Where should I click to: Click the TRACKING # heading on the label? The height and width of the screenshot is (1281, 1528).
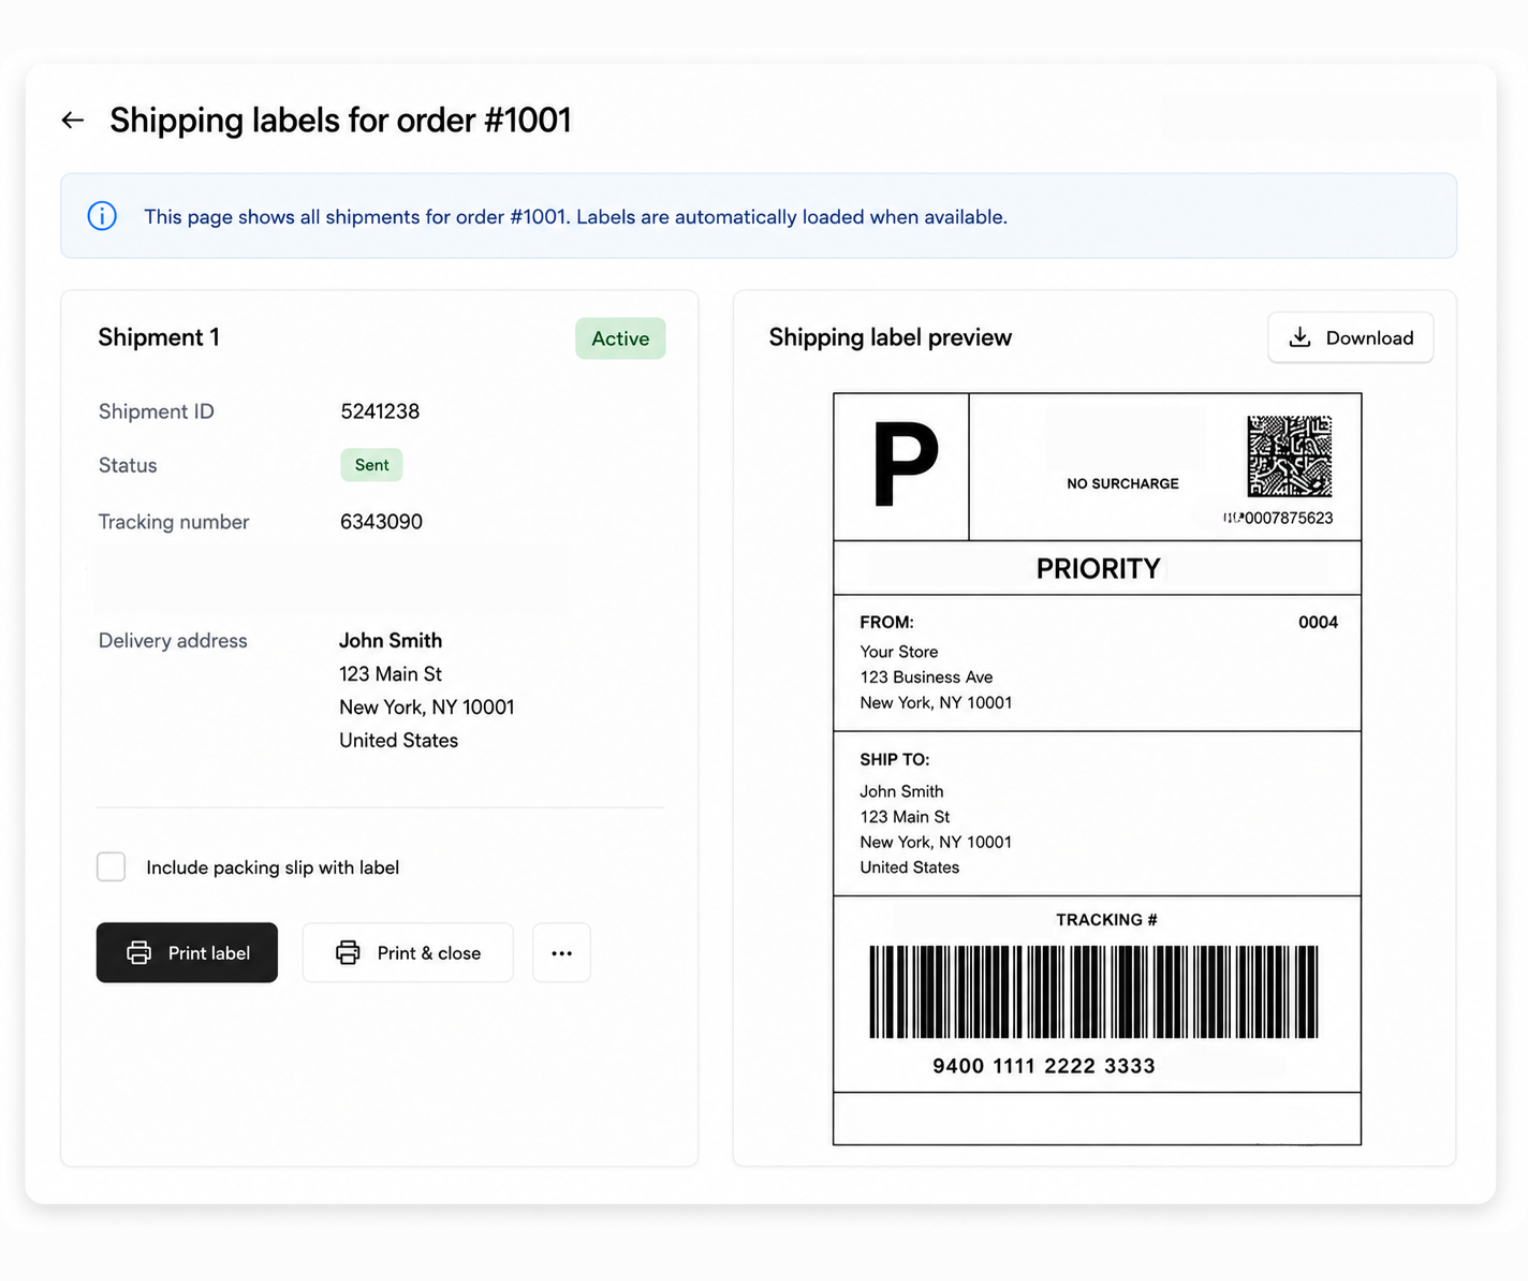1106,920
